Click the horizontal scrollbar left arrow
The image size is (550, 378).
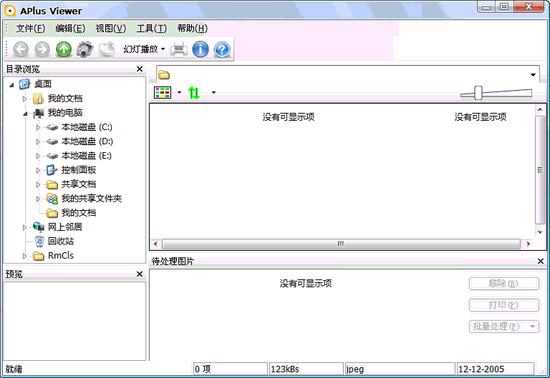[x=156, y=244]
